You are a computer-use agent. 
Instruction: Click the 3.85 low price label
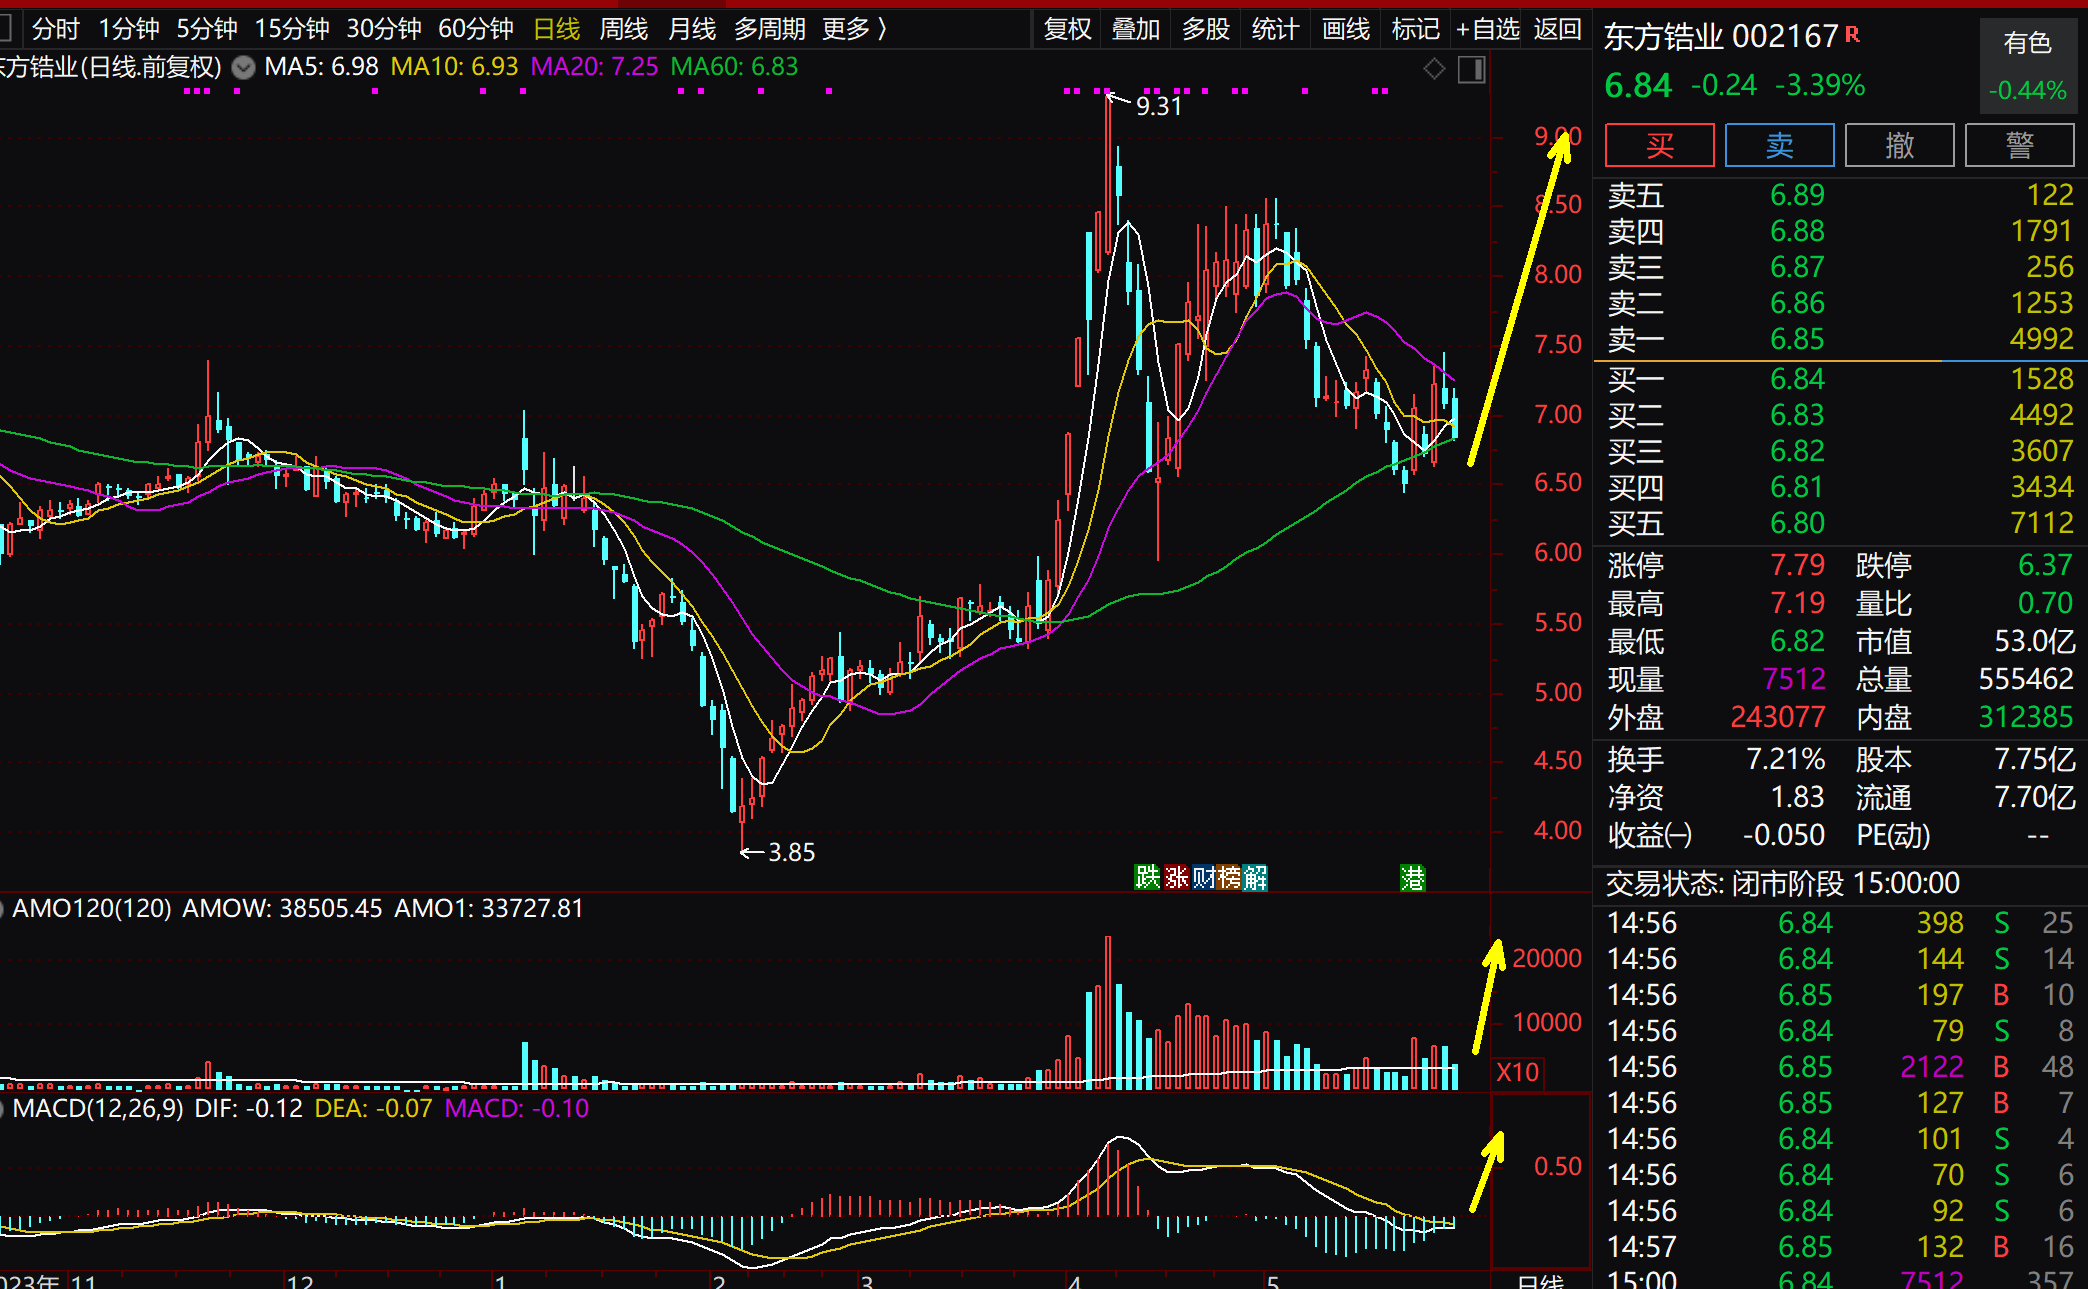pos(791,852)
